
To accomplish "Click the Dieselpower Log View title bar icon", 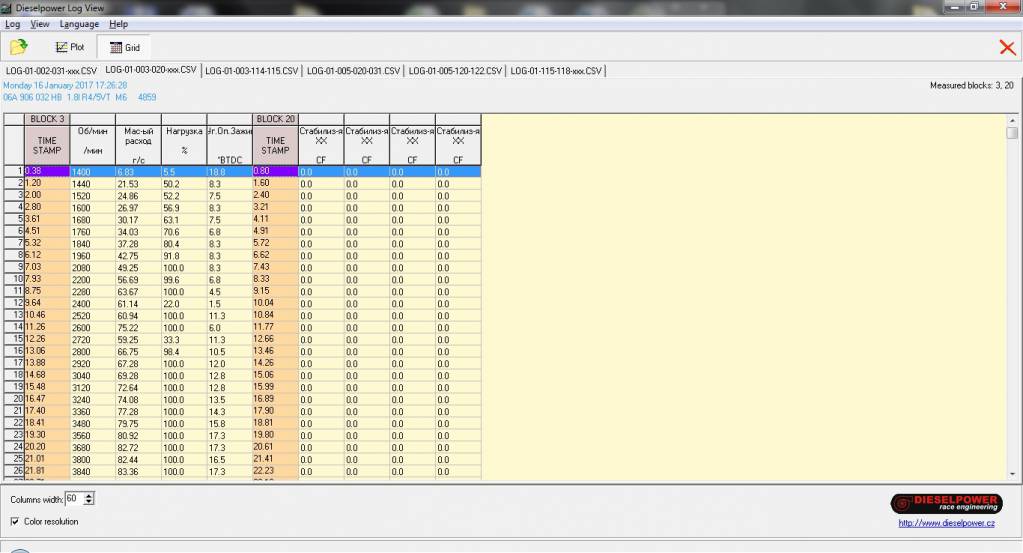I will point(8,8).
